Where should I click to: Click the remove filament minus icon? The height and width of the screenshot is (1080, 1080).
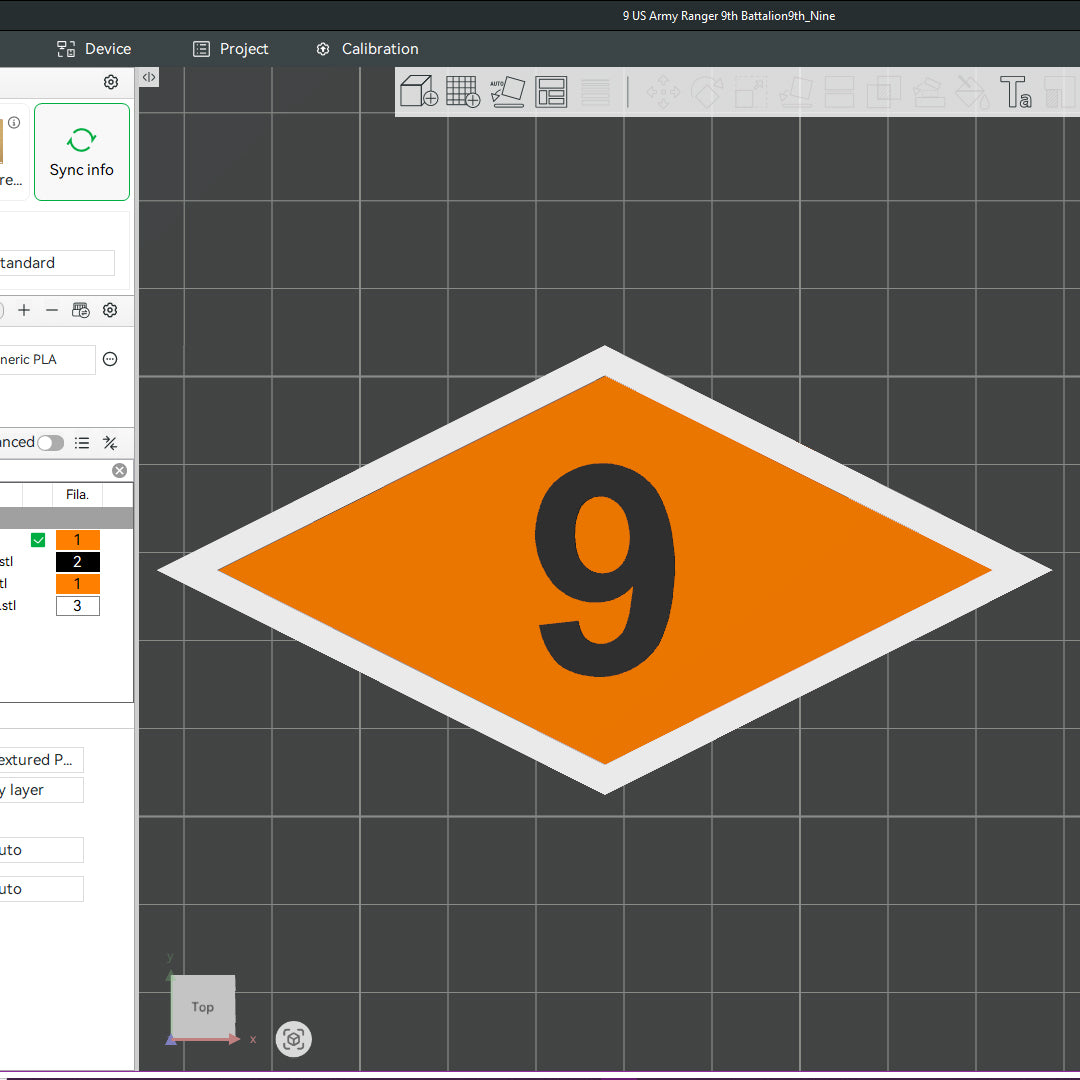click(52, 310)
